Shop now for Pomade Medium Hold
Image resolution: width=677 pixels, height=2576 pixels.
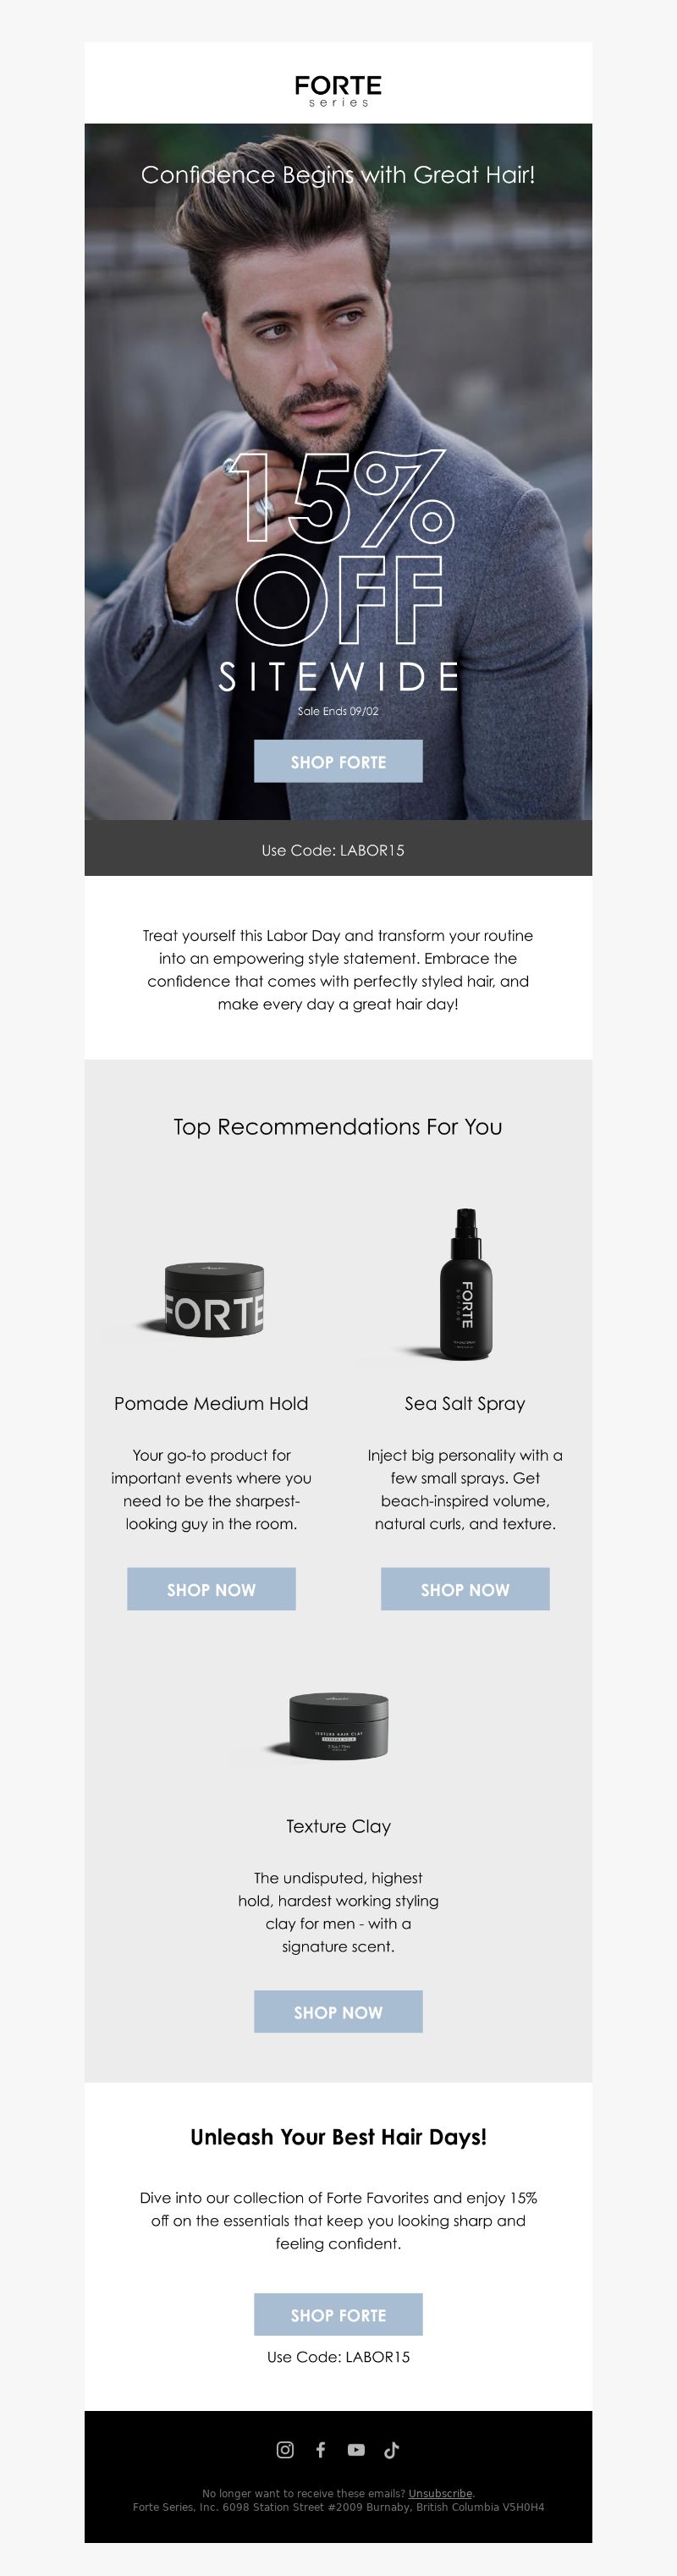pos(211,1589)
